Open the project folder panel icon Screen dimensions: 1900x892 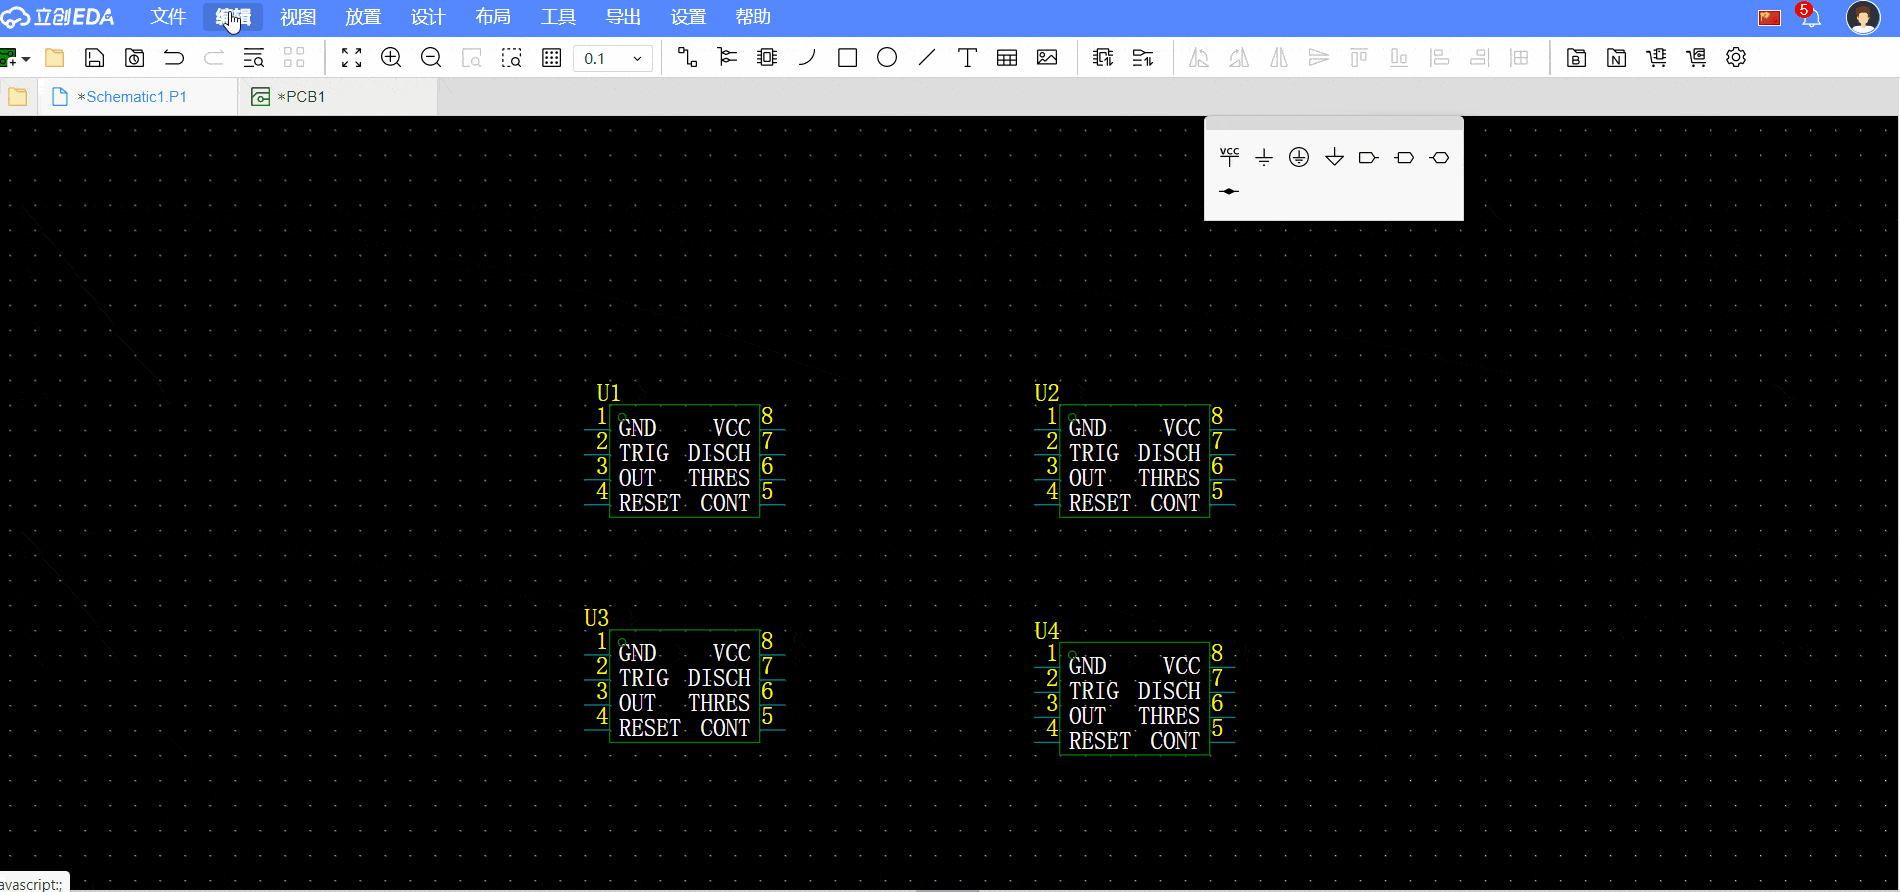coord(18,97)
